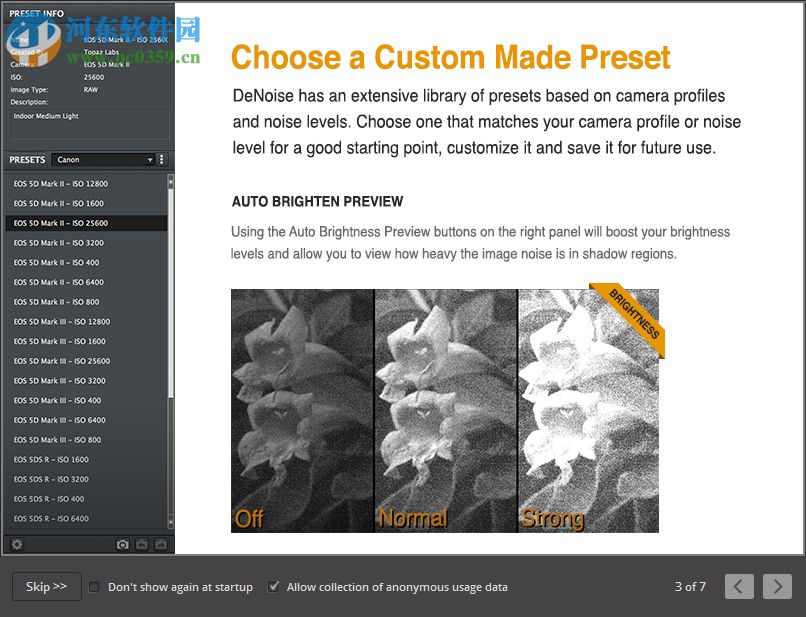Click the scroll-down arrow of preset list
This screenshot has width=806, height=617.
(x=171, y=523)
